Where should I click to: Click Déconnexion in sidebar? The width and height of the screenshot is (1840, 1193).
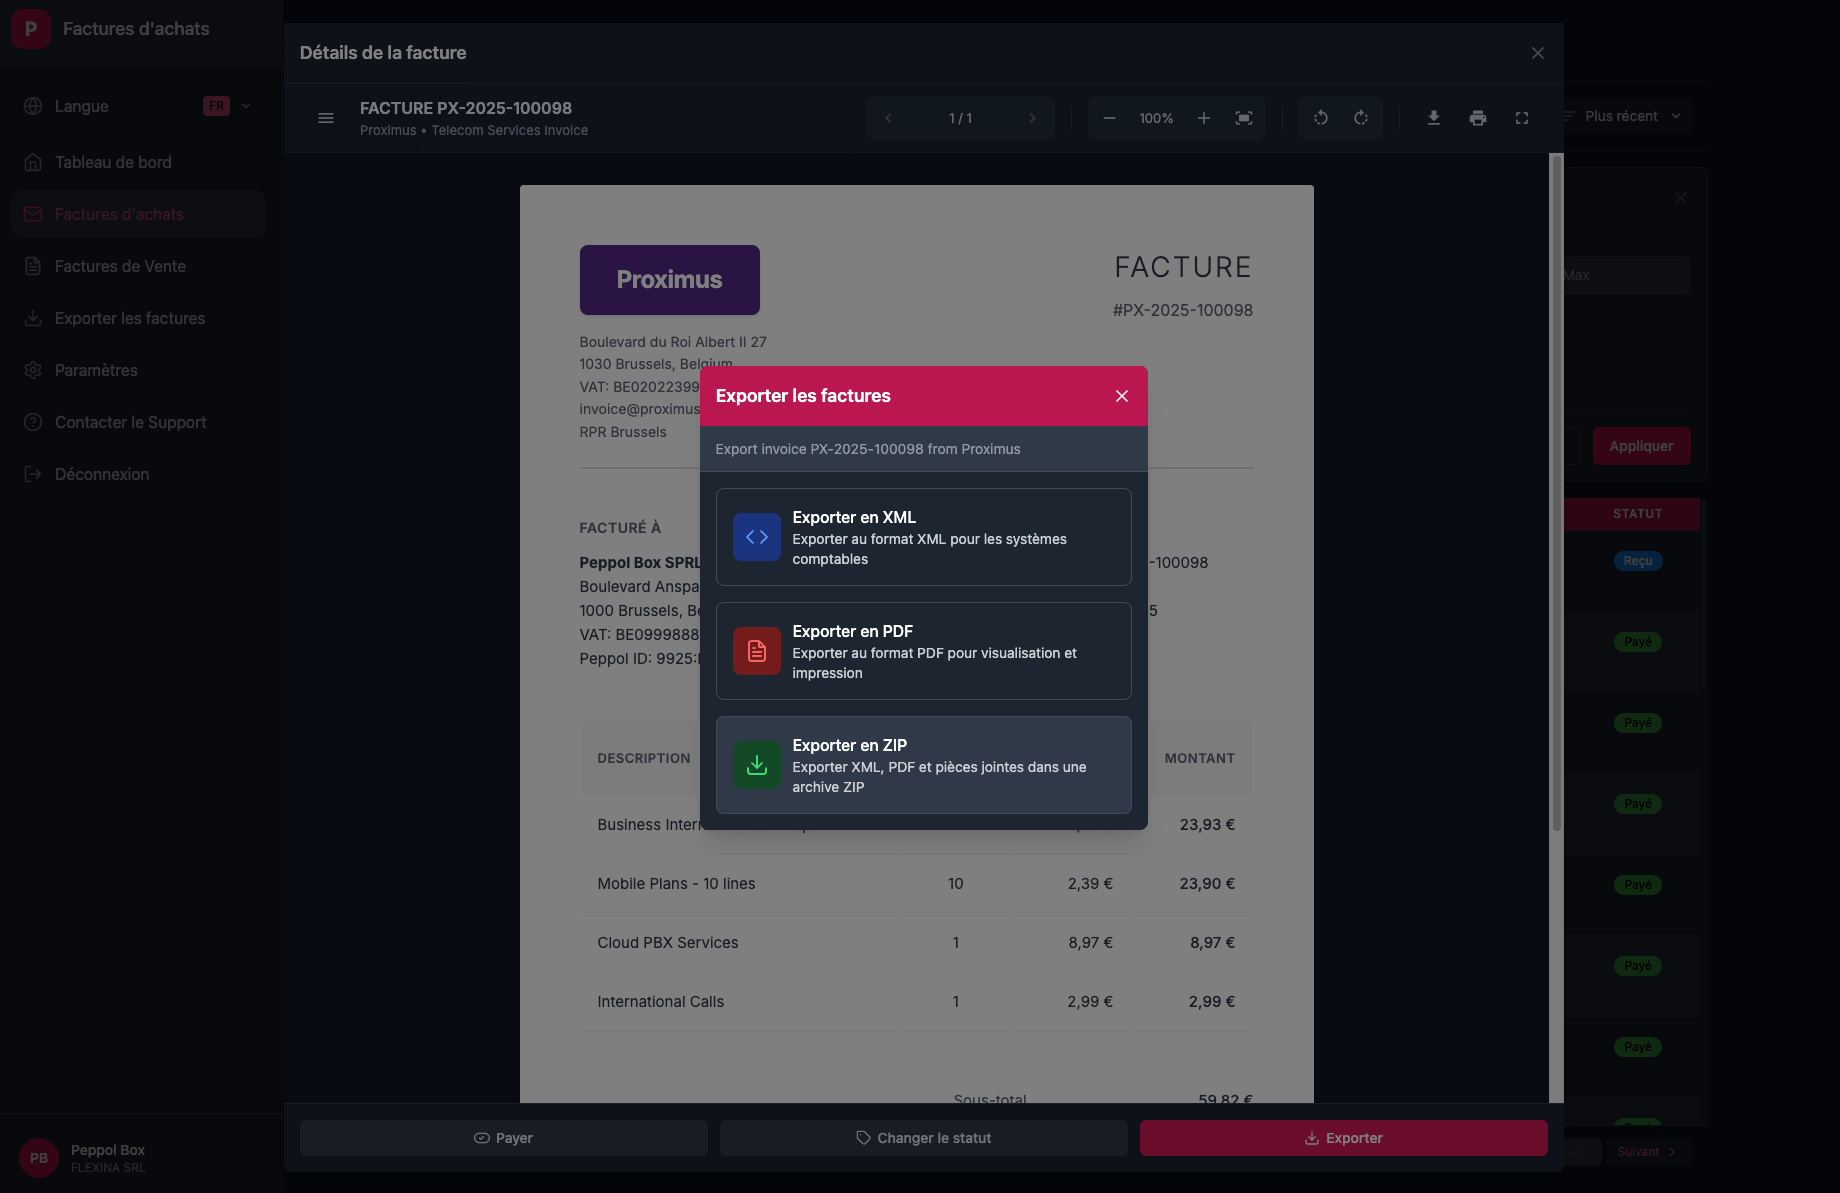point(139,474)
